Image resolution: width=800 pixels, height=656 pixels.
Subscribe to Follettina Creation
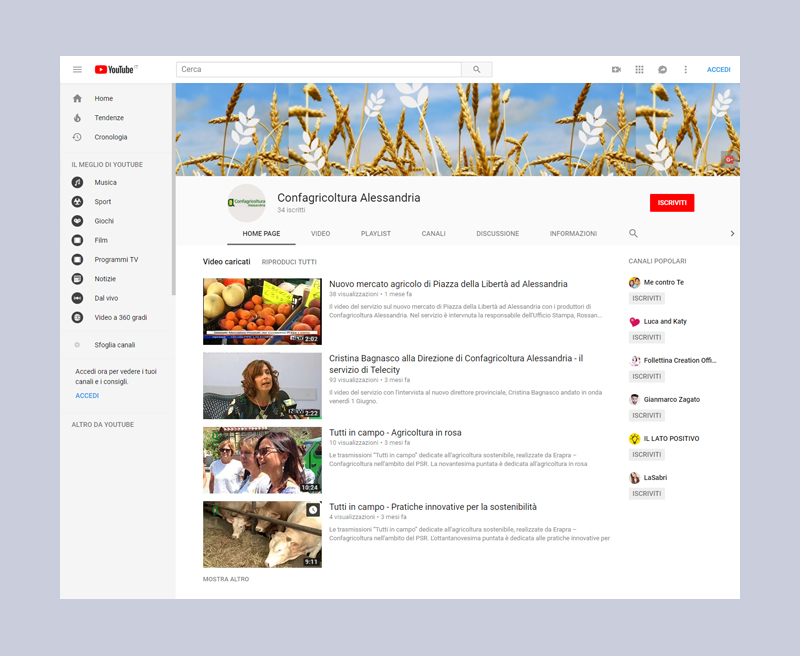coord(646,376)
